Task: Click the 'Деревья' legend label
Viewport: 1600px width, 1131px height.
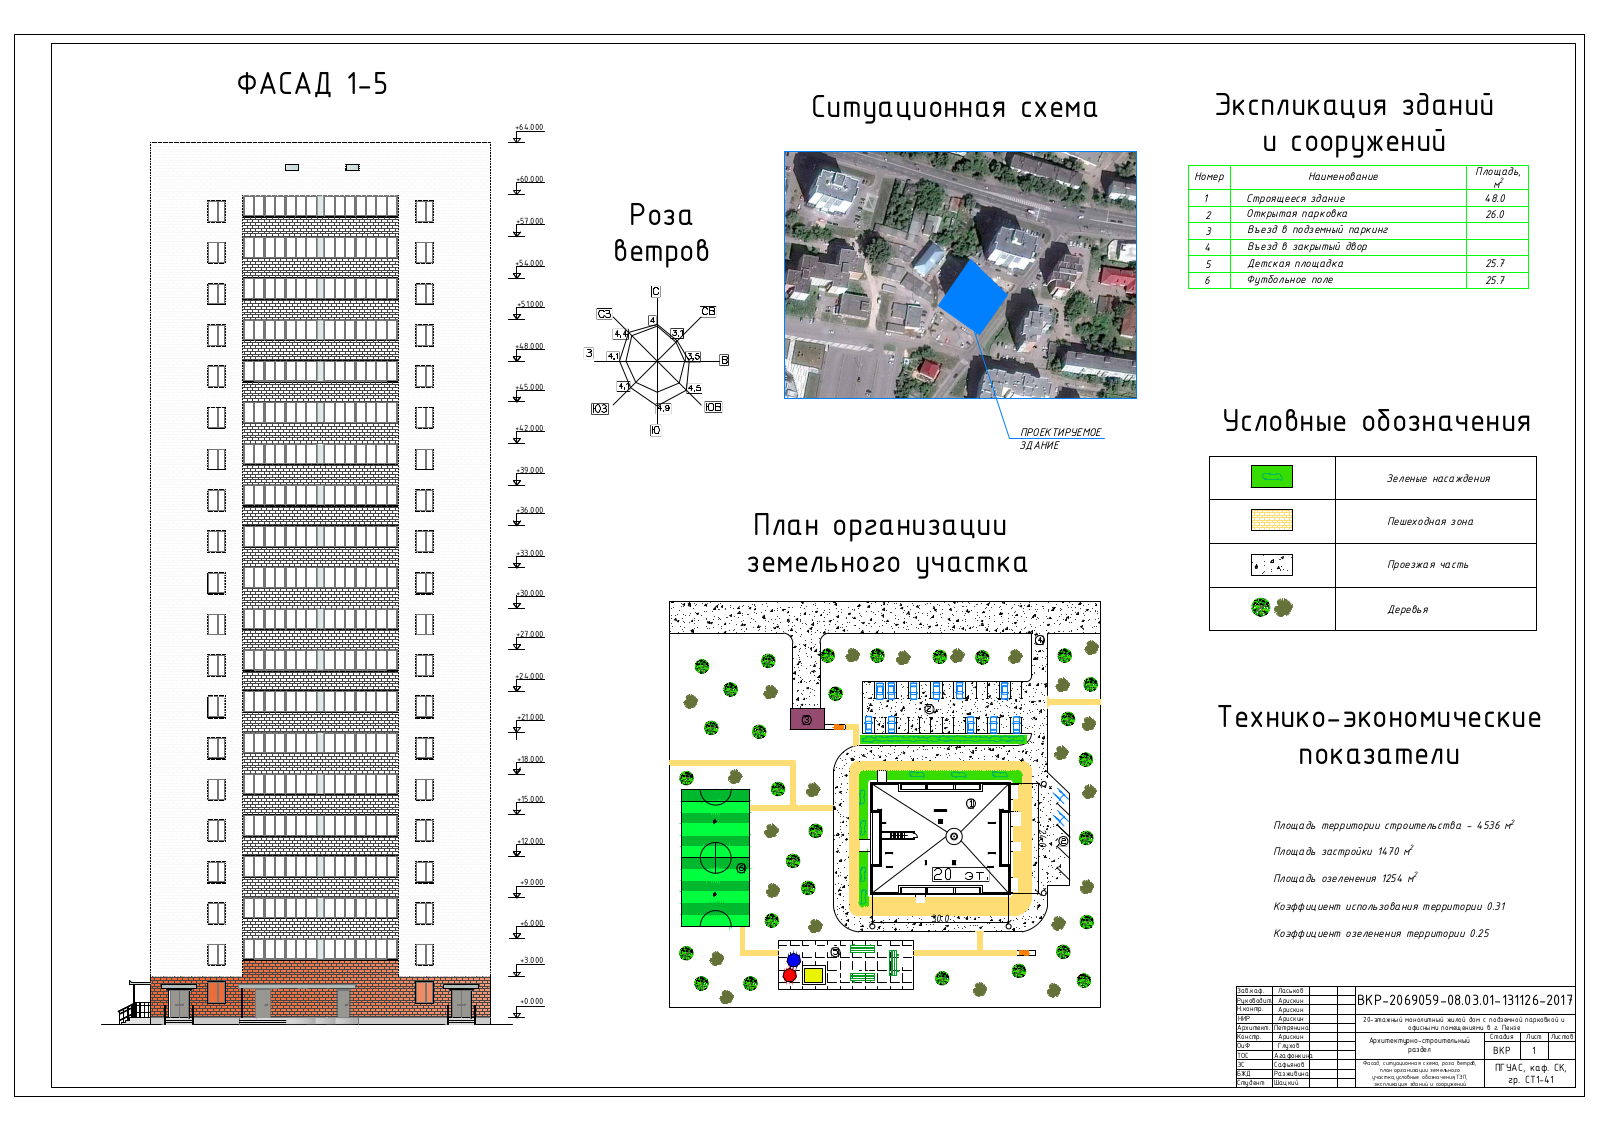Action: click(x=1407, y=609)
